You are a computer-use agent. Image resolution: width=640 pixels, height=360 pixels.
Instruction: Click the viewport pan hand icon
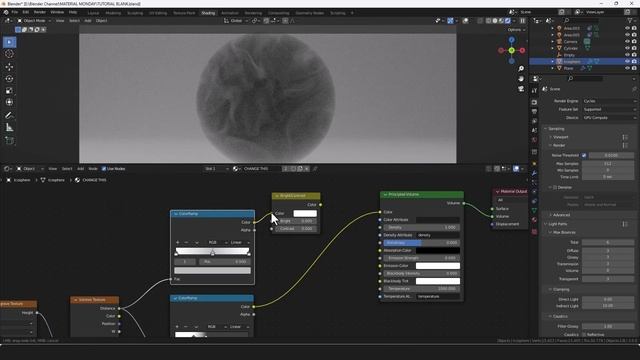[x=521, y=78]
